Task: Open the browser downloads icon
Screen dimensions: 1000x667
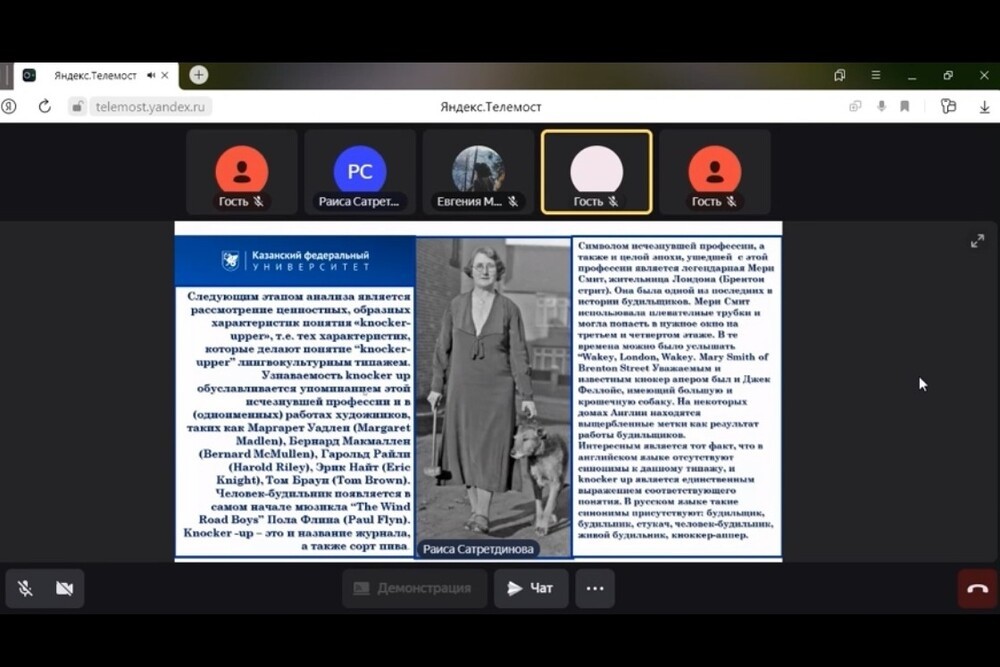Action: pos(984,106)
